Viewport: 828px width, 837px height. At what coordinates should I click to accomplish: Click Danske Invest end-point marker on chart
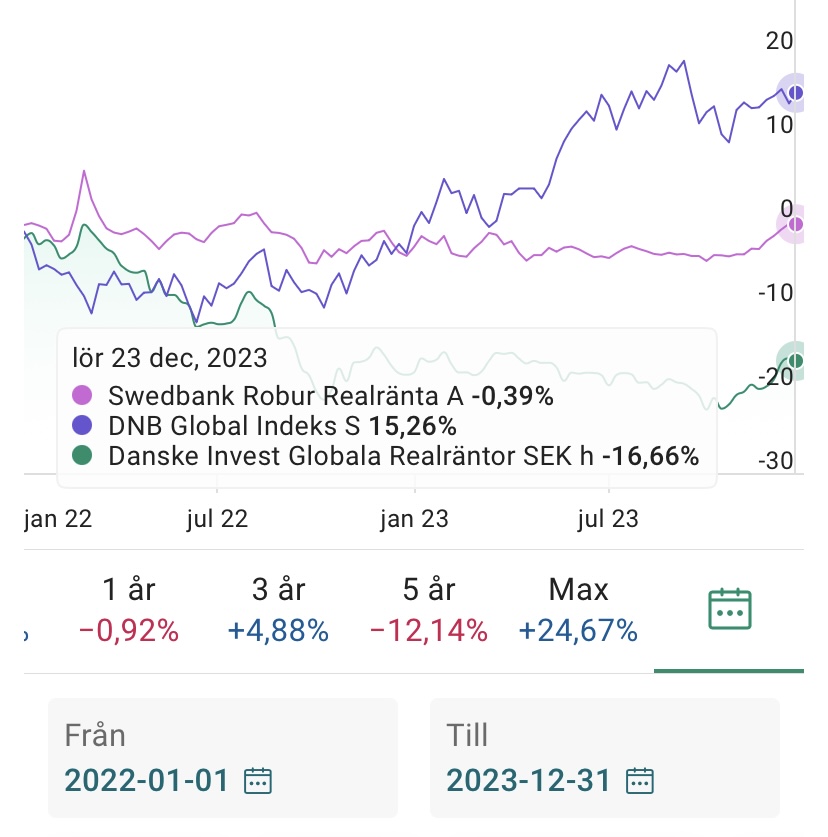click(796, 361)
